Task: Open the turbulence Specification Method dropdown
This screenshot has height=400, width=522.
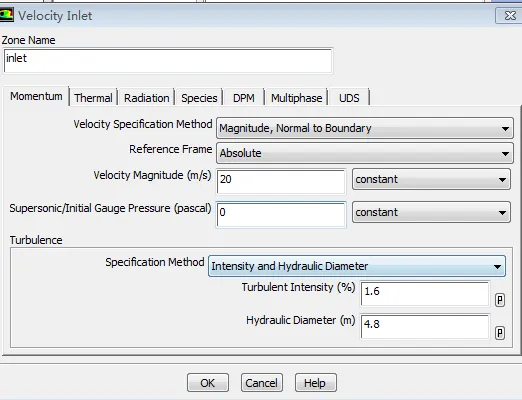Action: point(357,266)
